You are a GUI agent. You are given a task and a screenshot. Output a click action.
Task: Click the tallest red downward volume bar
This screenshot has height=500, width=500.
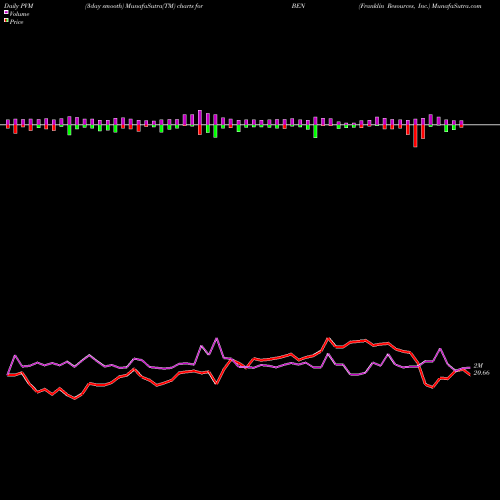[x=415, y=136]
